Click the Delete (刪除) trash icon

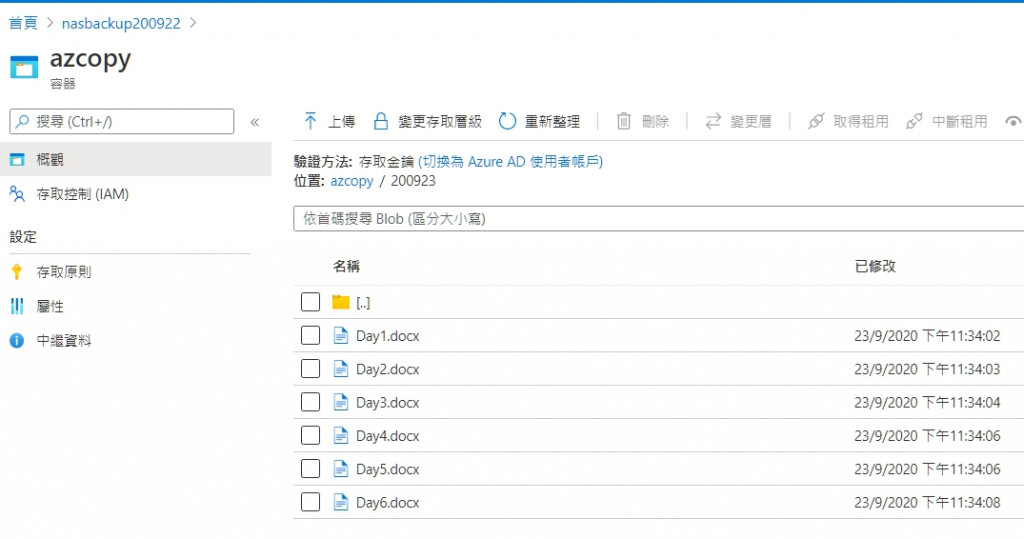pos(624,121)
